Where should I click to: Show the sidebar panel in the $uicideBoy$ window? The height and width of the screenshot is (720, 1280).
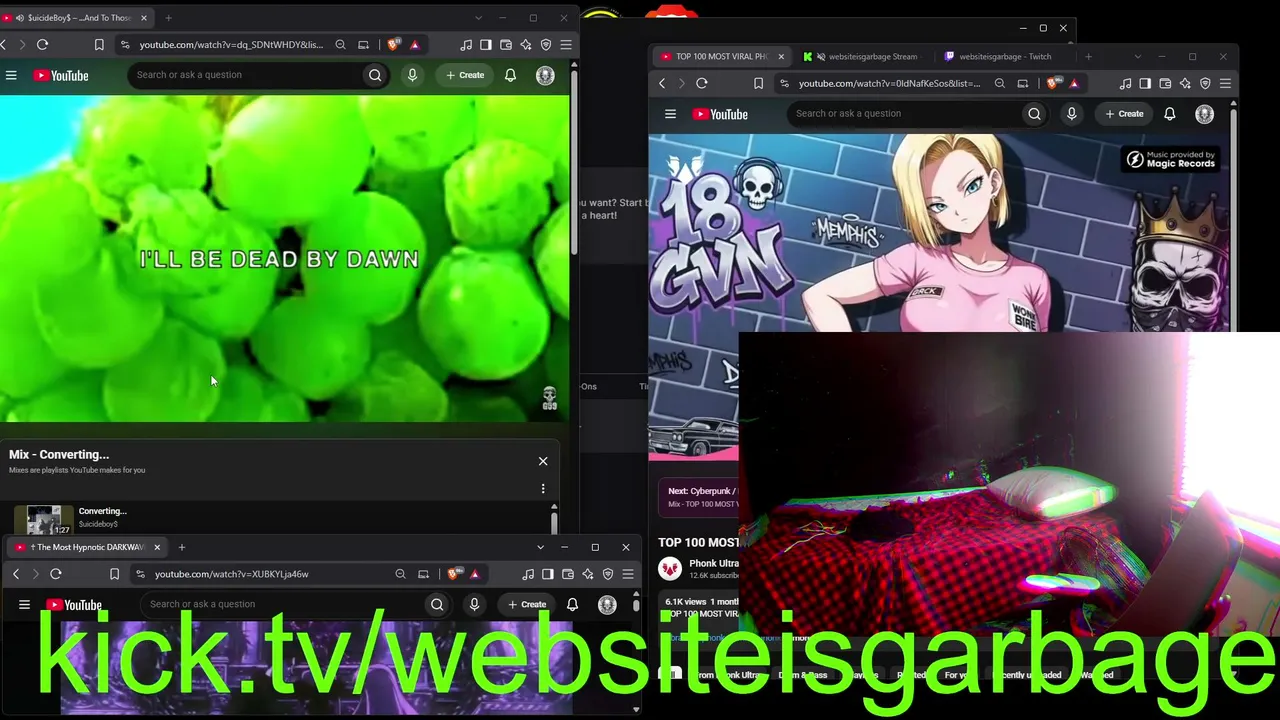pyautogui.click(x=486, y=45)
